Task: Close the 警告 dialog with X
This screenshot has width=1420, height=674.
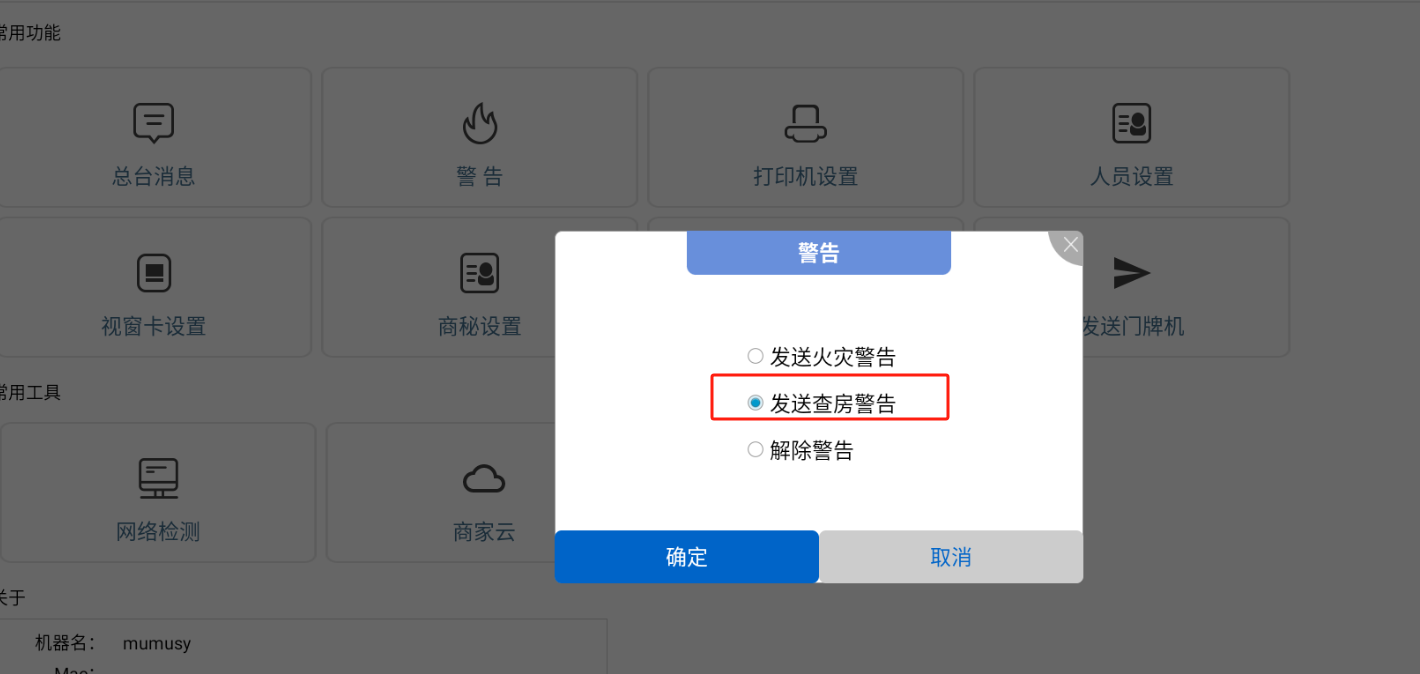Action: click(x=1071, y=244)
